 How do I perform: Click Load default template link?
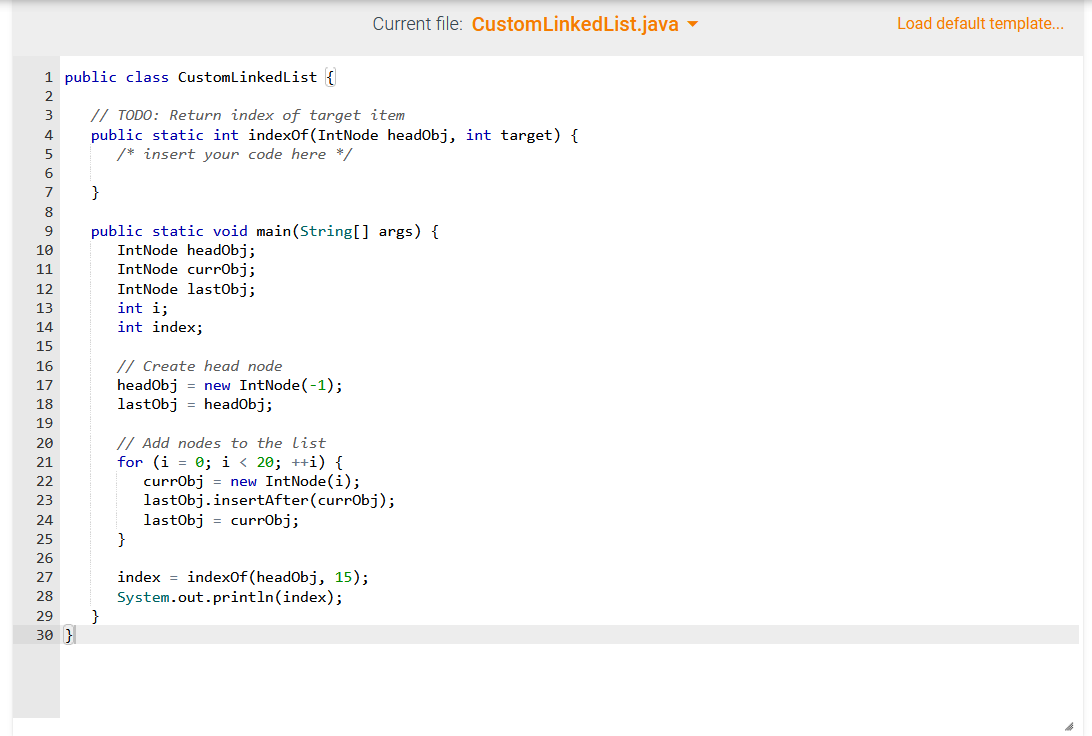click(x=980, y=23)
